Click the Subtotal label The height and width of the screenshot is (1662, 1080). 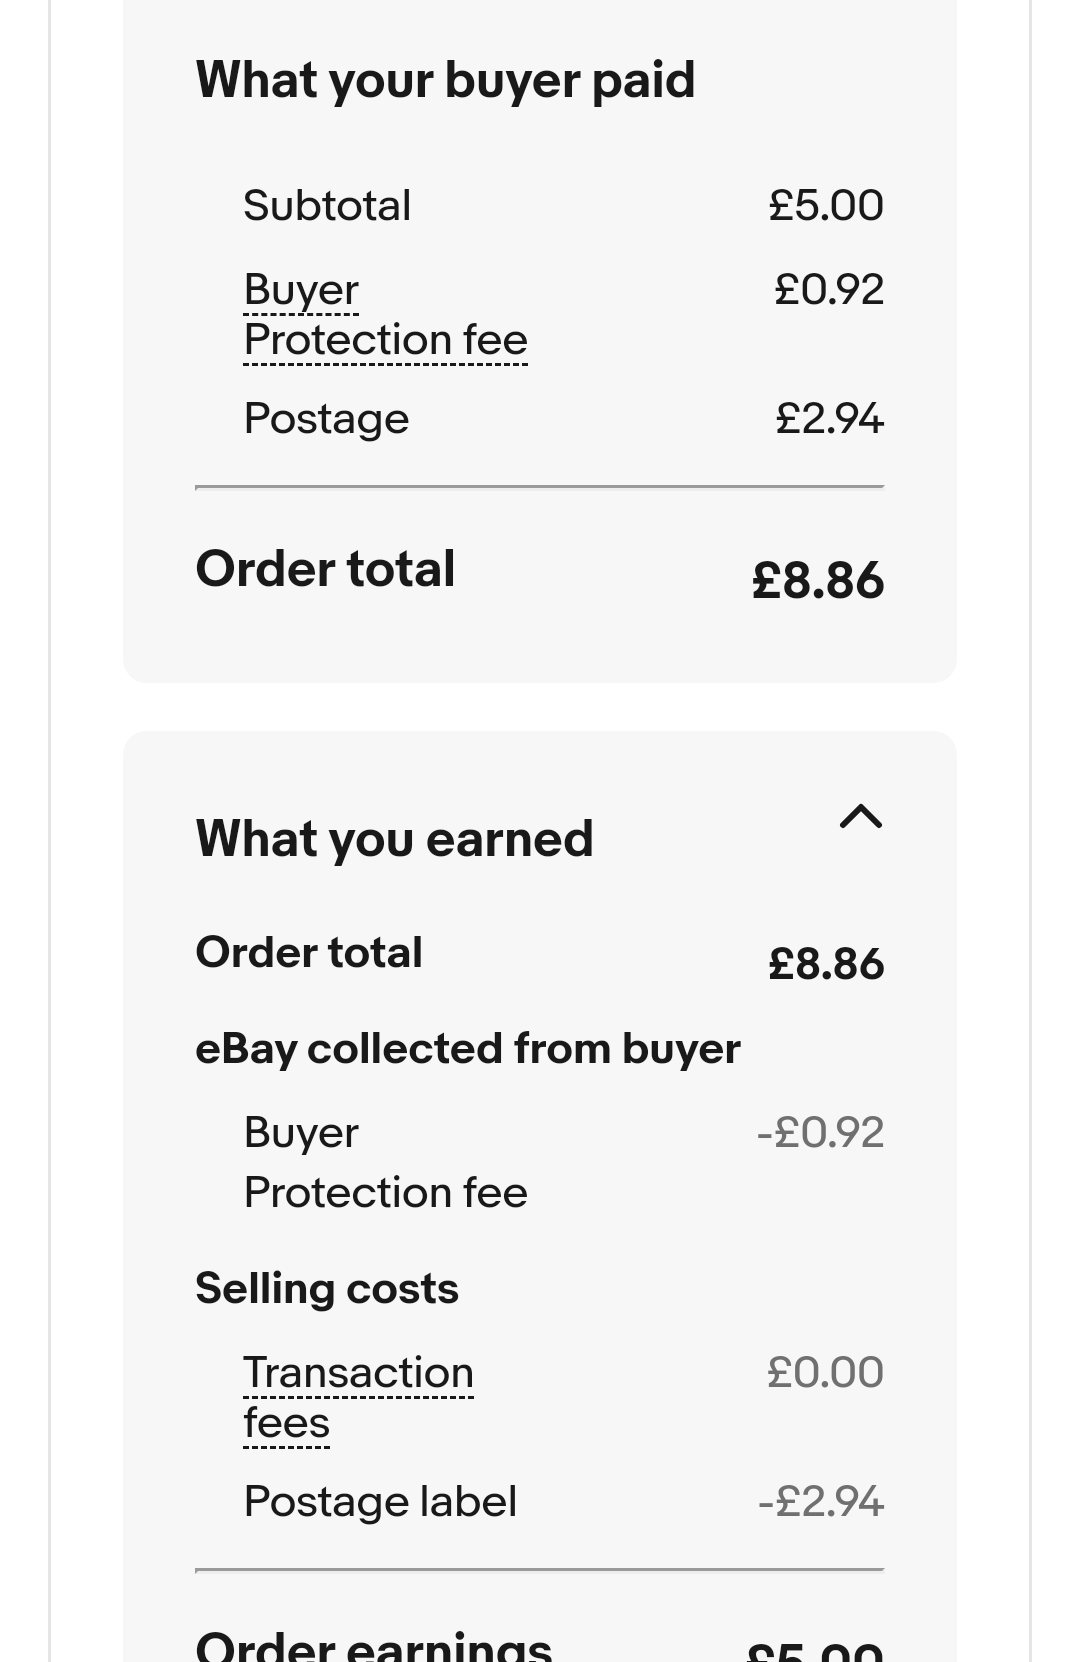coord(327,205)
